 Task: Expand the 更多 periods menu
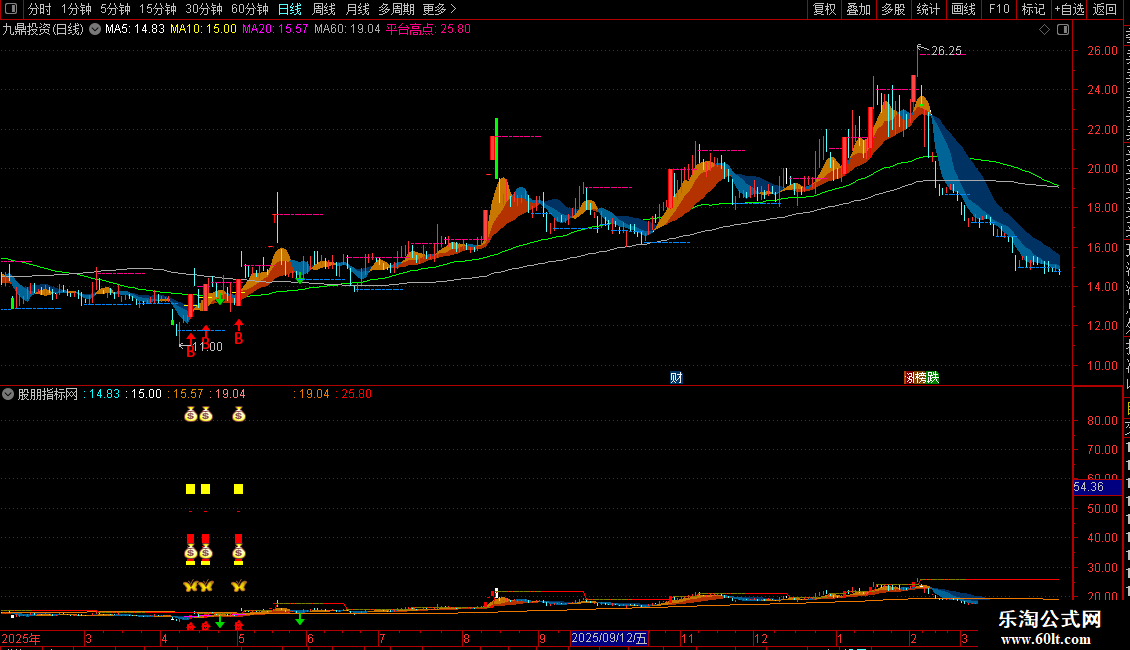[439, 9]
